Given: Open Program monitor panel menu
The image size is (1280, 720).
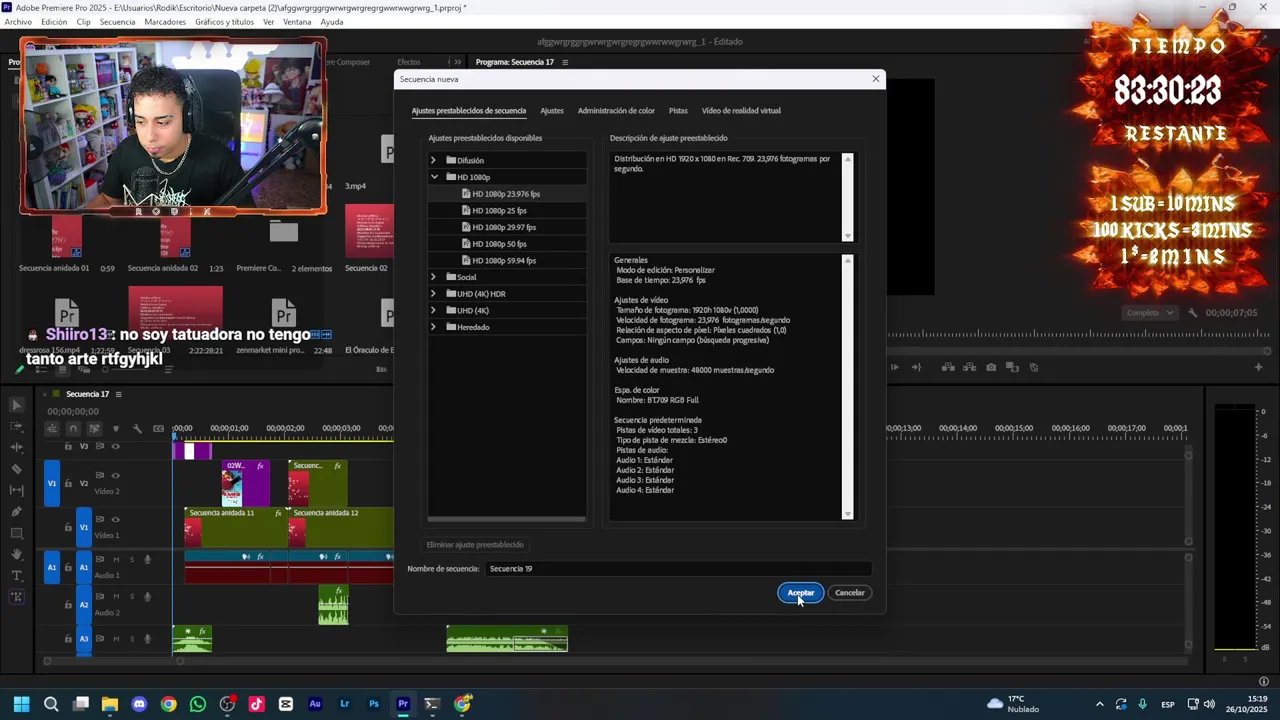Looking at the screenshot, I should coord(565,62).
